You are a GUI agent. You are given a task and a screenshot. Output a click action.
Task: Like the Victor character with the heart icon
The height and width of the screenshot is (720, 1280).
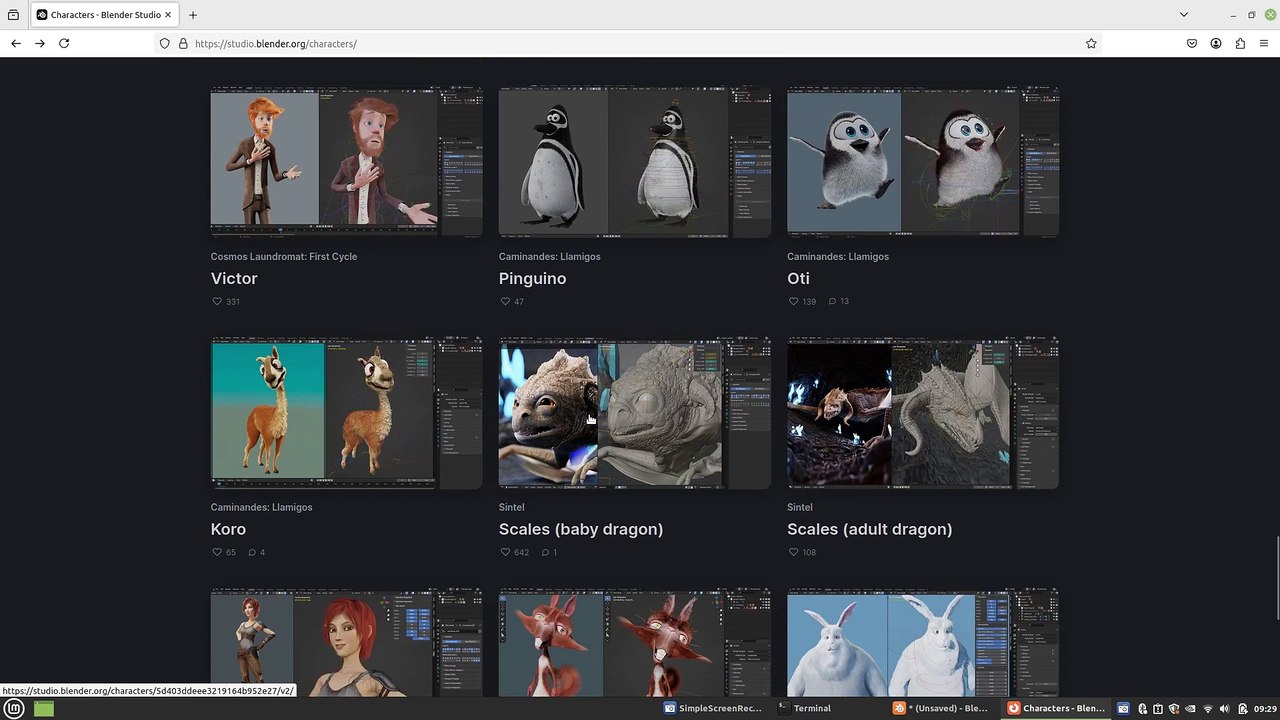pos(217,302)
